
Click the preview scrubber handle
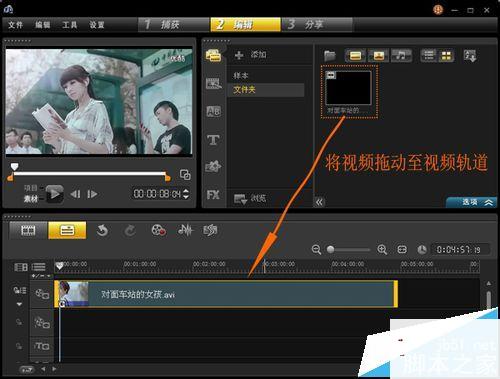(14, 166)
